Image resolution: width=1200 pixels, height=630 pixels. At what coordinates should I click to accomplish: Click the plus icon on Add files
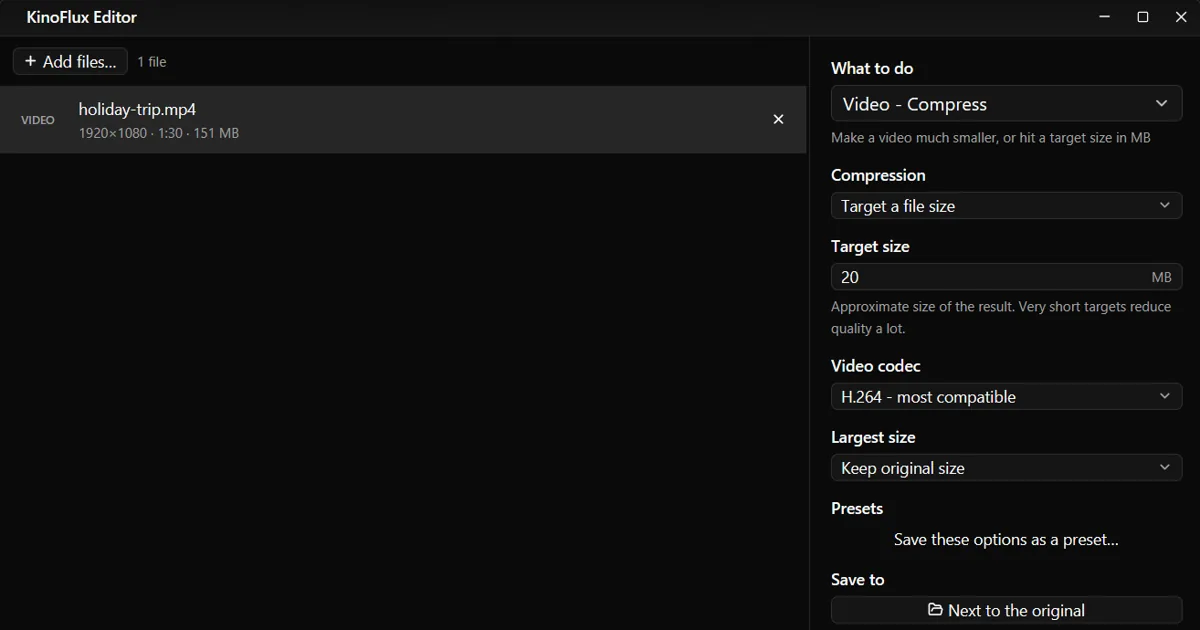(30, 61)
